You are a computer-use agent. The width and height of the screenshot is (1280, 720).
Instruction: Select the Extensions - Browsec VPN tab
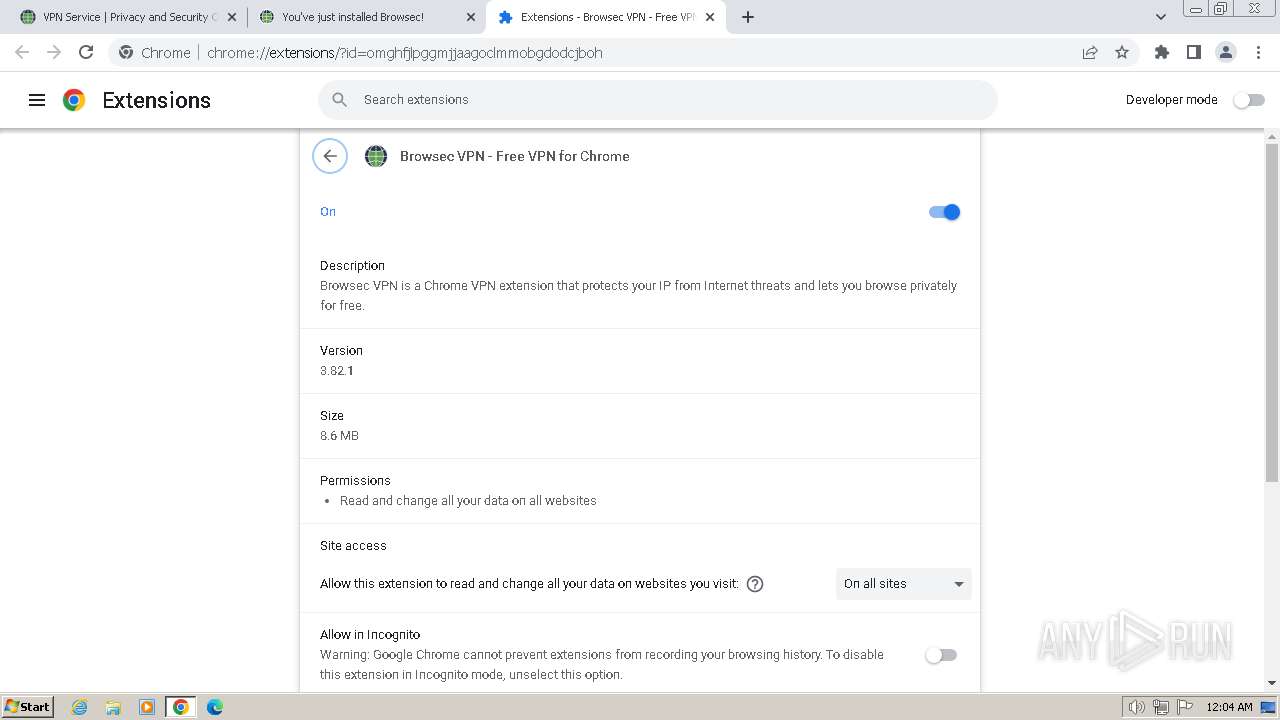click(x=607, y=17)
